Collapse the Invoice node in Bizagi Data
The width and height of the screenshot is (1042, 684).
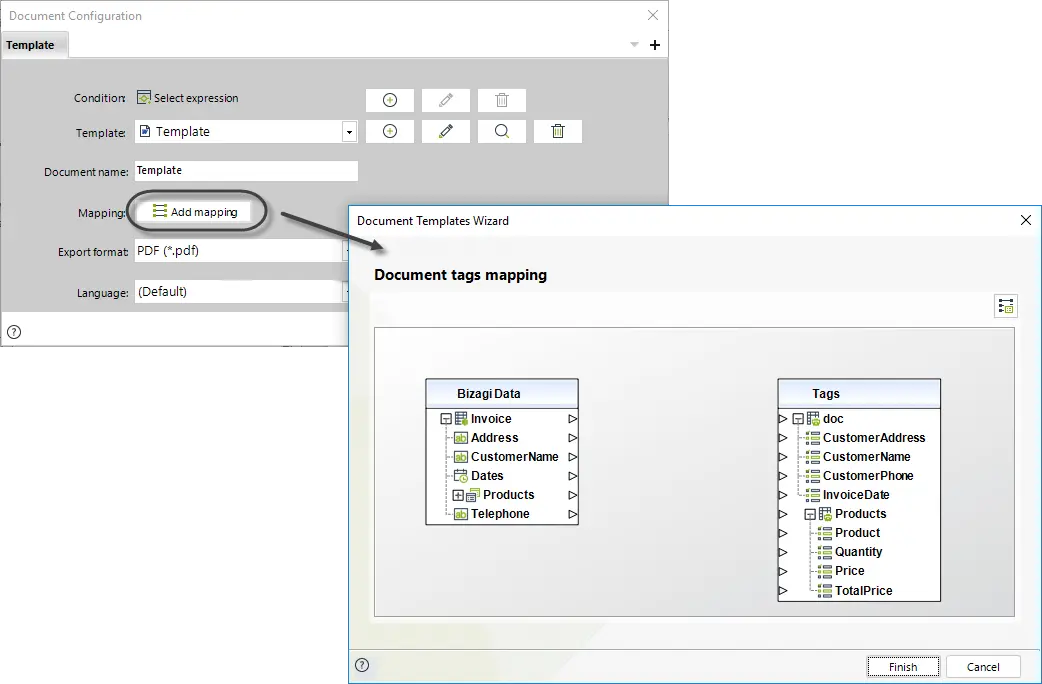(446, 419)
